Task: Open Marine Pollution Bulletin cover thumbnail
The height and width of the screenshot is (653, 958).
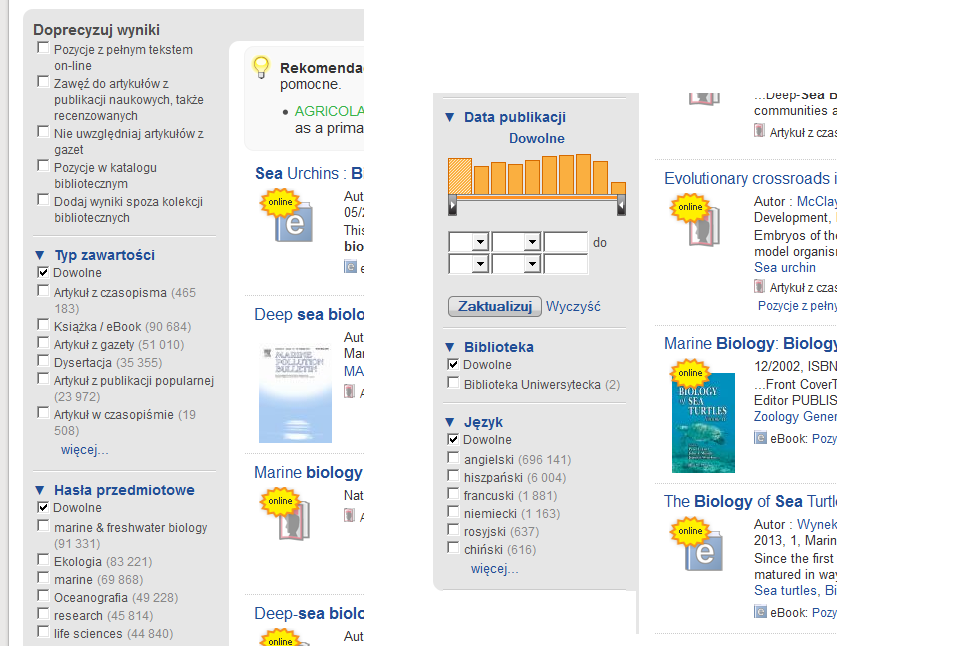Action: pyautogui.click(x=295, y=395)
